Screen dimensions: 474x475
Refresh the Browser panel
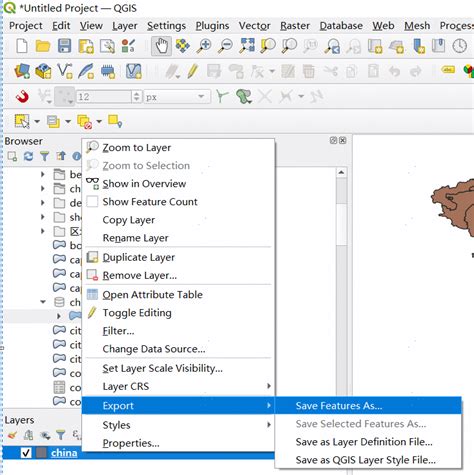[x=28, y=156]
